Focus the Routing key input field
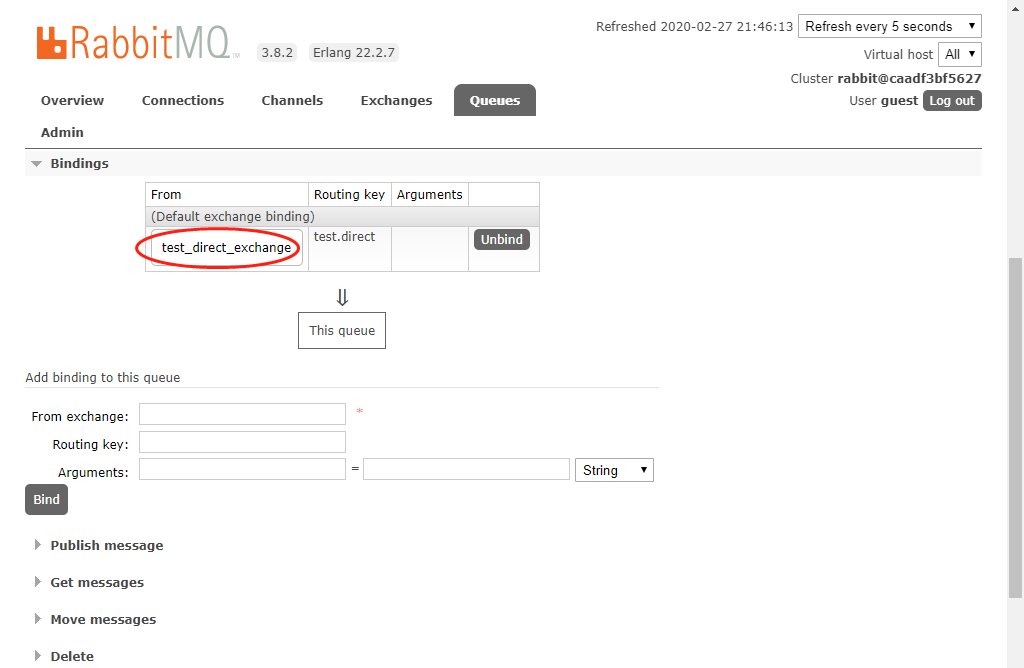 click(x=242, y=442)
